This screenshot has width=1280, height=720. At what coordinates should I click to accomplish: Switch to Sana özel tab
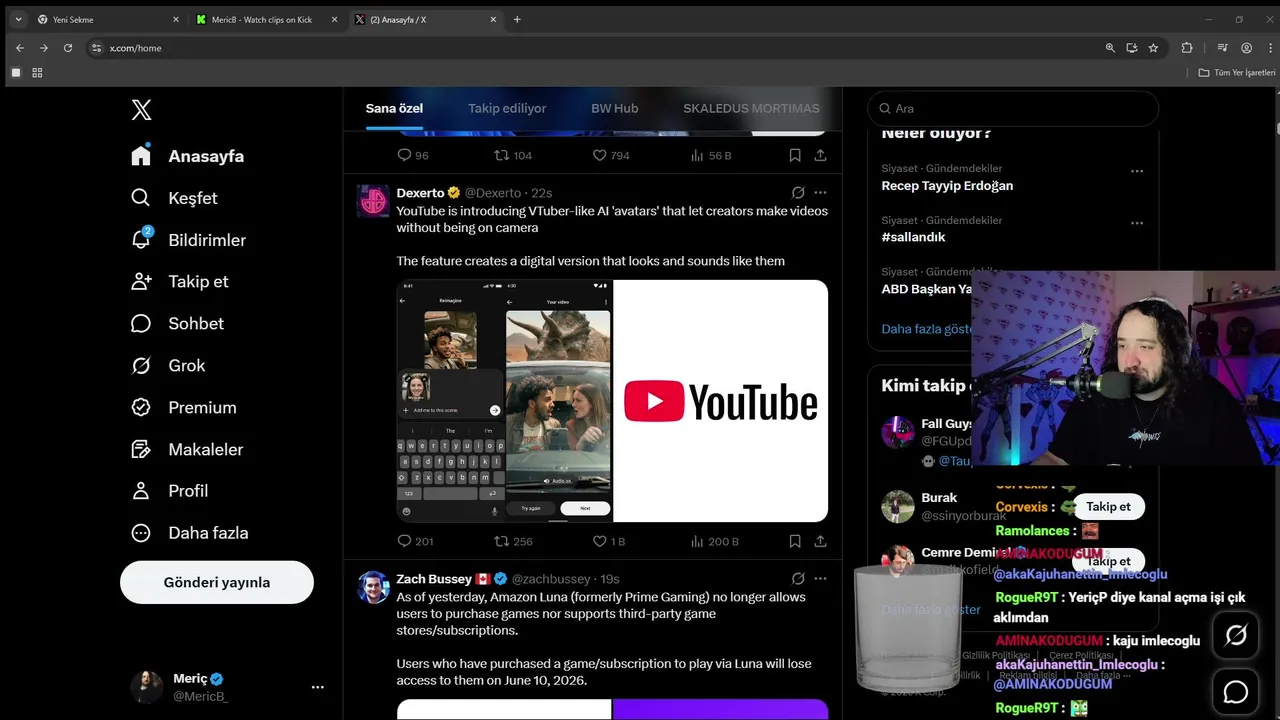coord(394,108)
